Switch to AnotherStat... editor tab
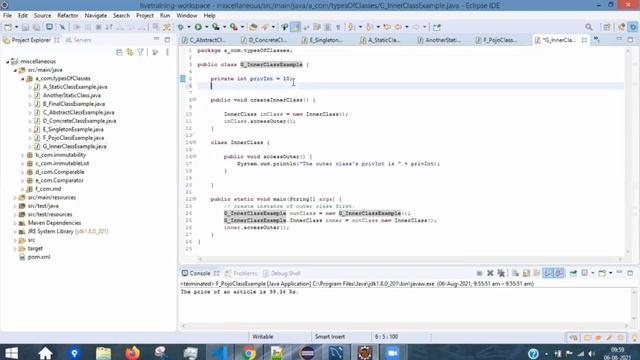 pos(439,40)
